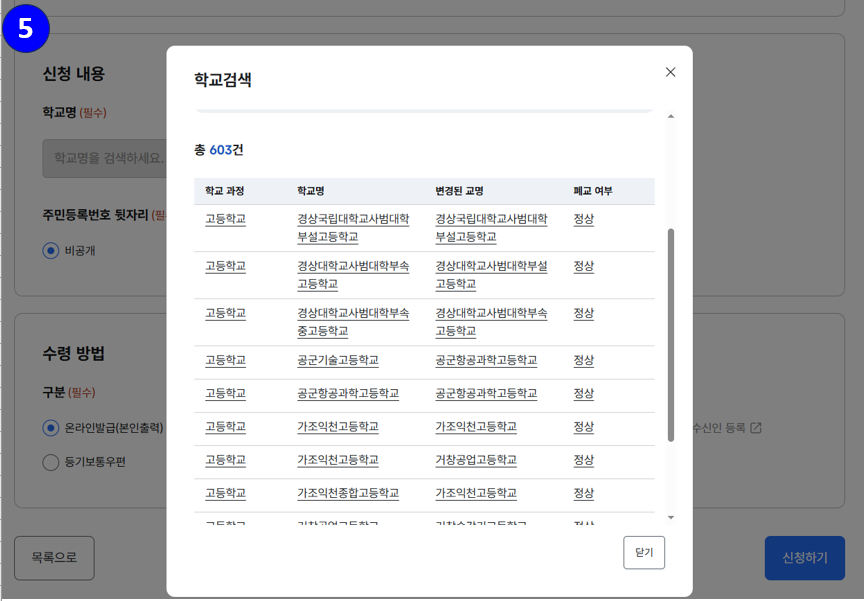Screen dimensions: 864x601
Task: Open the external link icon beside 수신인 등록
Action: [x=756, y=427]
